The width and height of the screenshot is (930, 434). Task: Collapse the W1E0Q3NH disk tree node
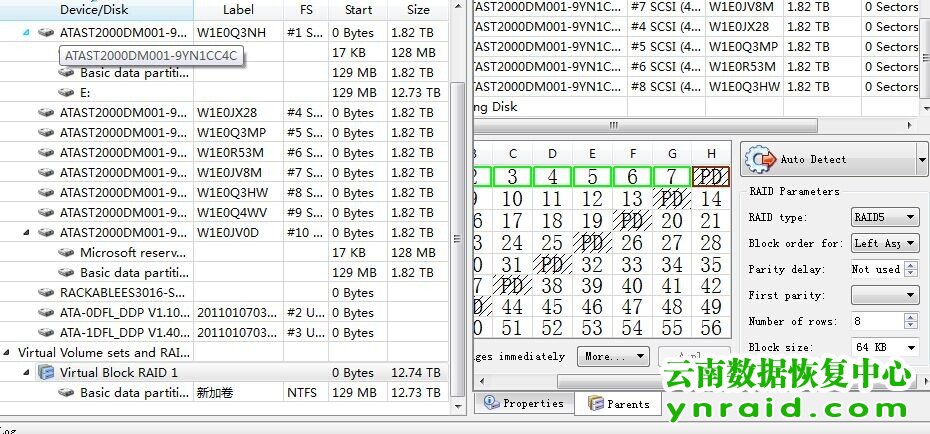(x=27, y=32)
